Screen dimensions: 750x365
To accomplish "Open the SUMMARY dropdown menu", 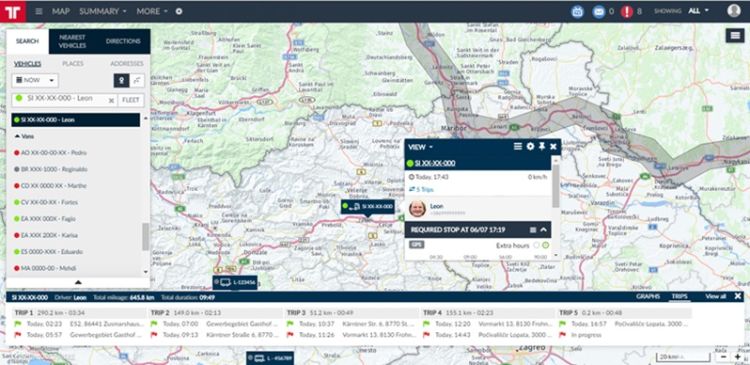I will (103, 11).
